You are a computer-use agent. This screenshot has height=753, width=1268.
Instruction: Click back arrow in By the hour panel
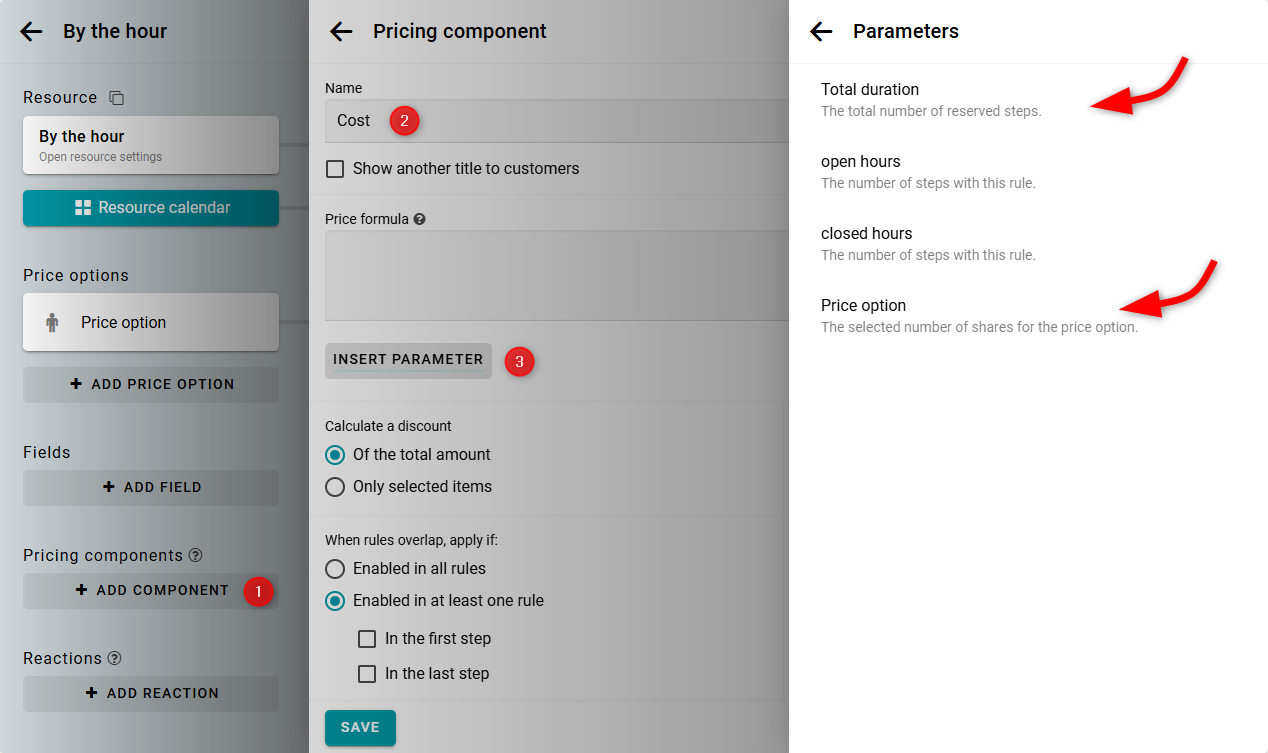[x=31, y=31]
